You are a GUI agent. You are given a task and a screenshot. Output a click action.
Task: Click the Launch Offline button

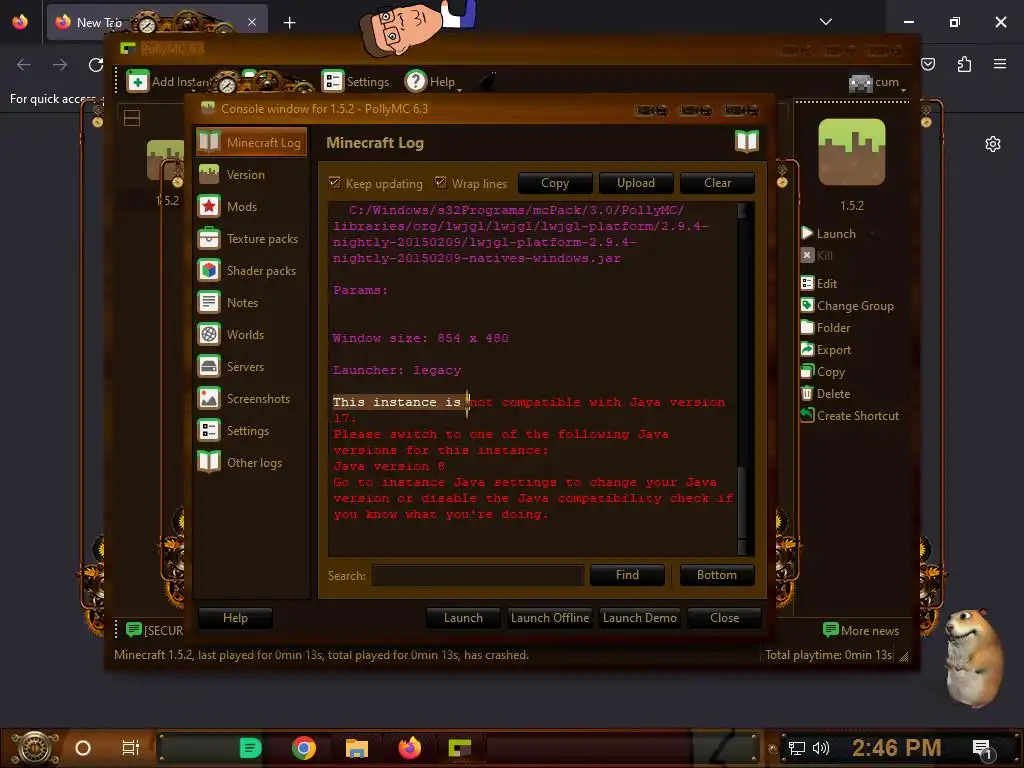click(550, 618)
